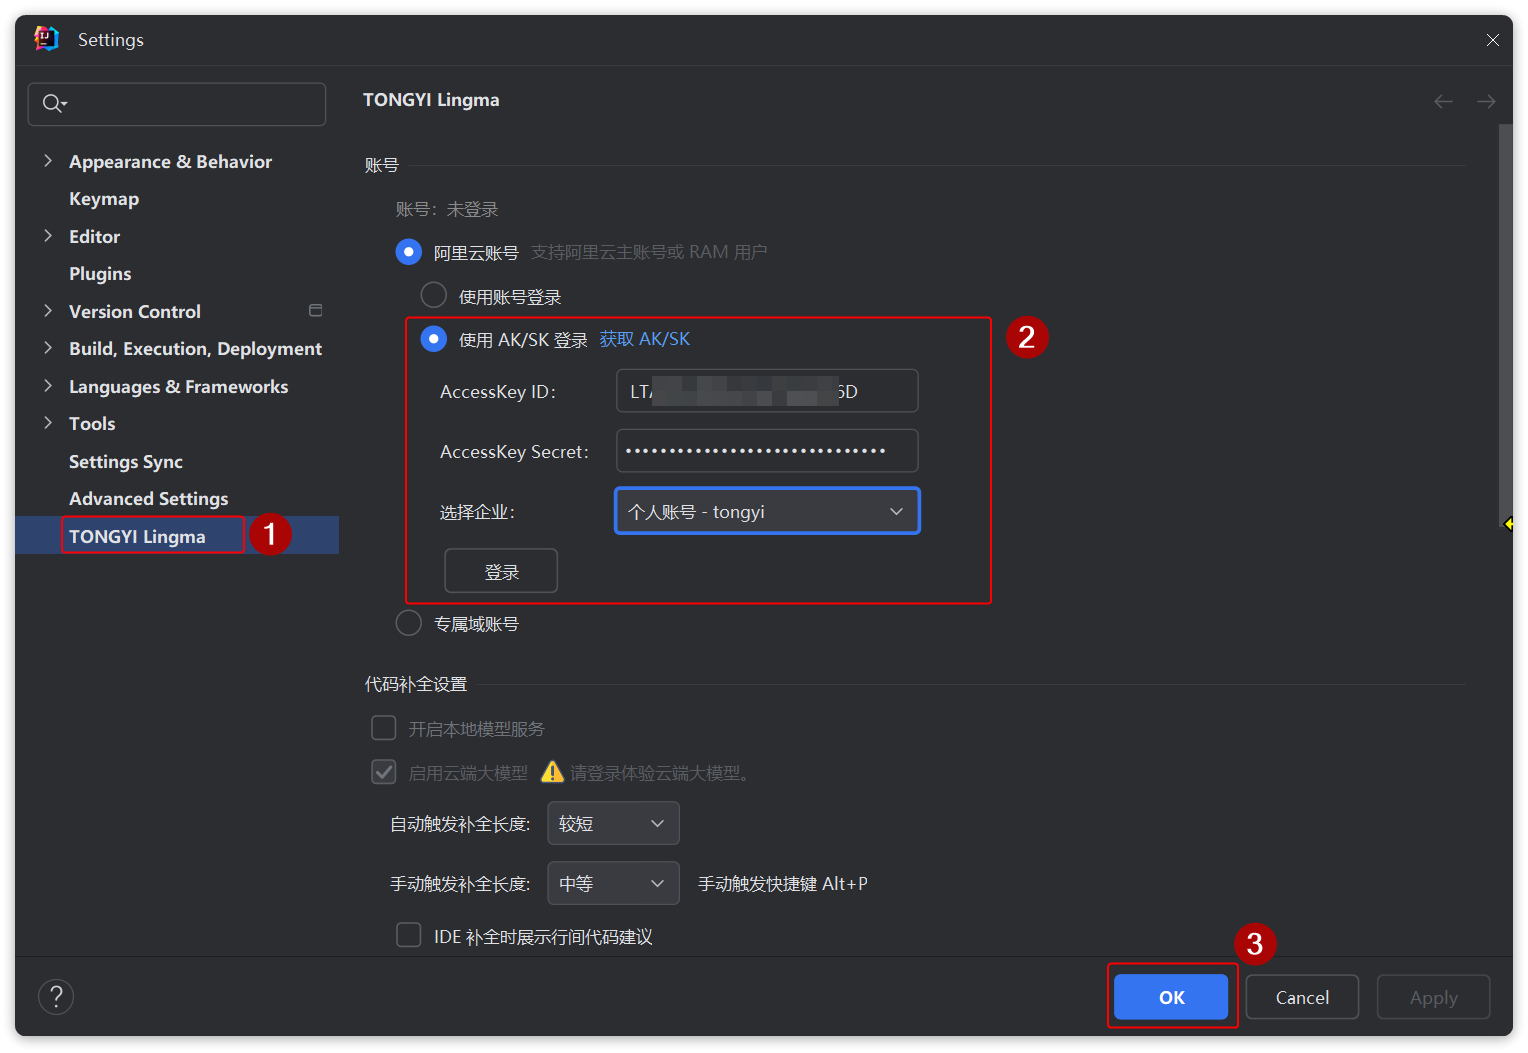Screen dimensions: 1528x1053
Task: Select the 专属域账号 radio button
Action: 408,623
